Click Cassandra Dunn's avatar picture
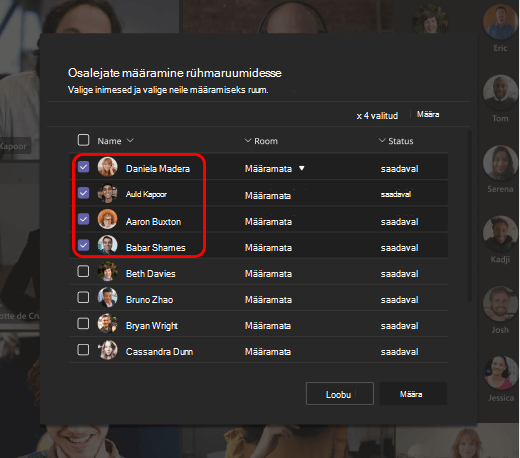The image size is (520, 458). point(107,350)
